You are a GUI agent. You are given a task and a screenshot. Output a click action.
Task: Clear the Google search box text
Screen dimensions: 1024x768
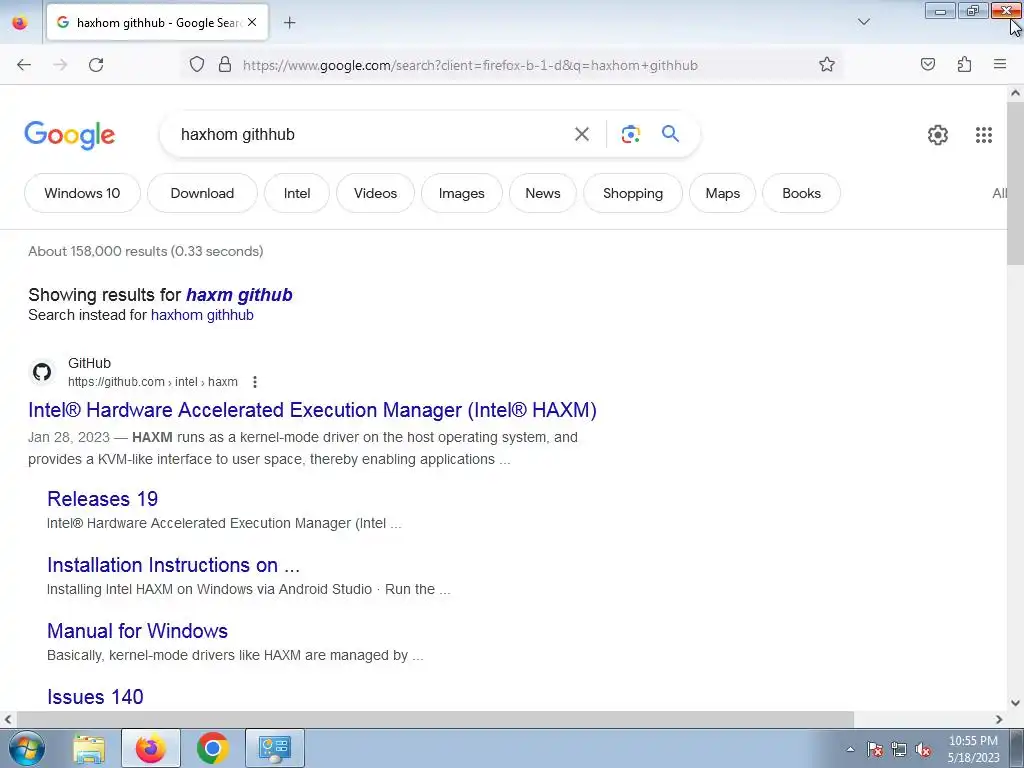[582, 135]
